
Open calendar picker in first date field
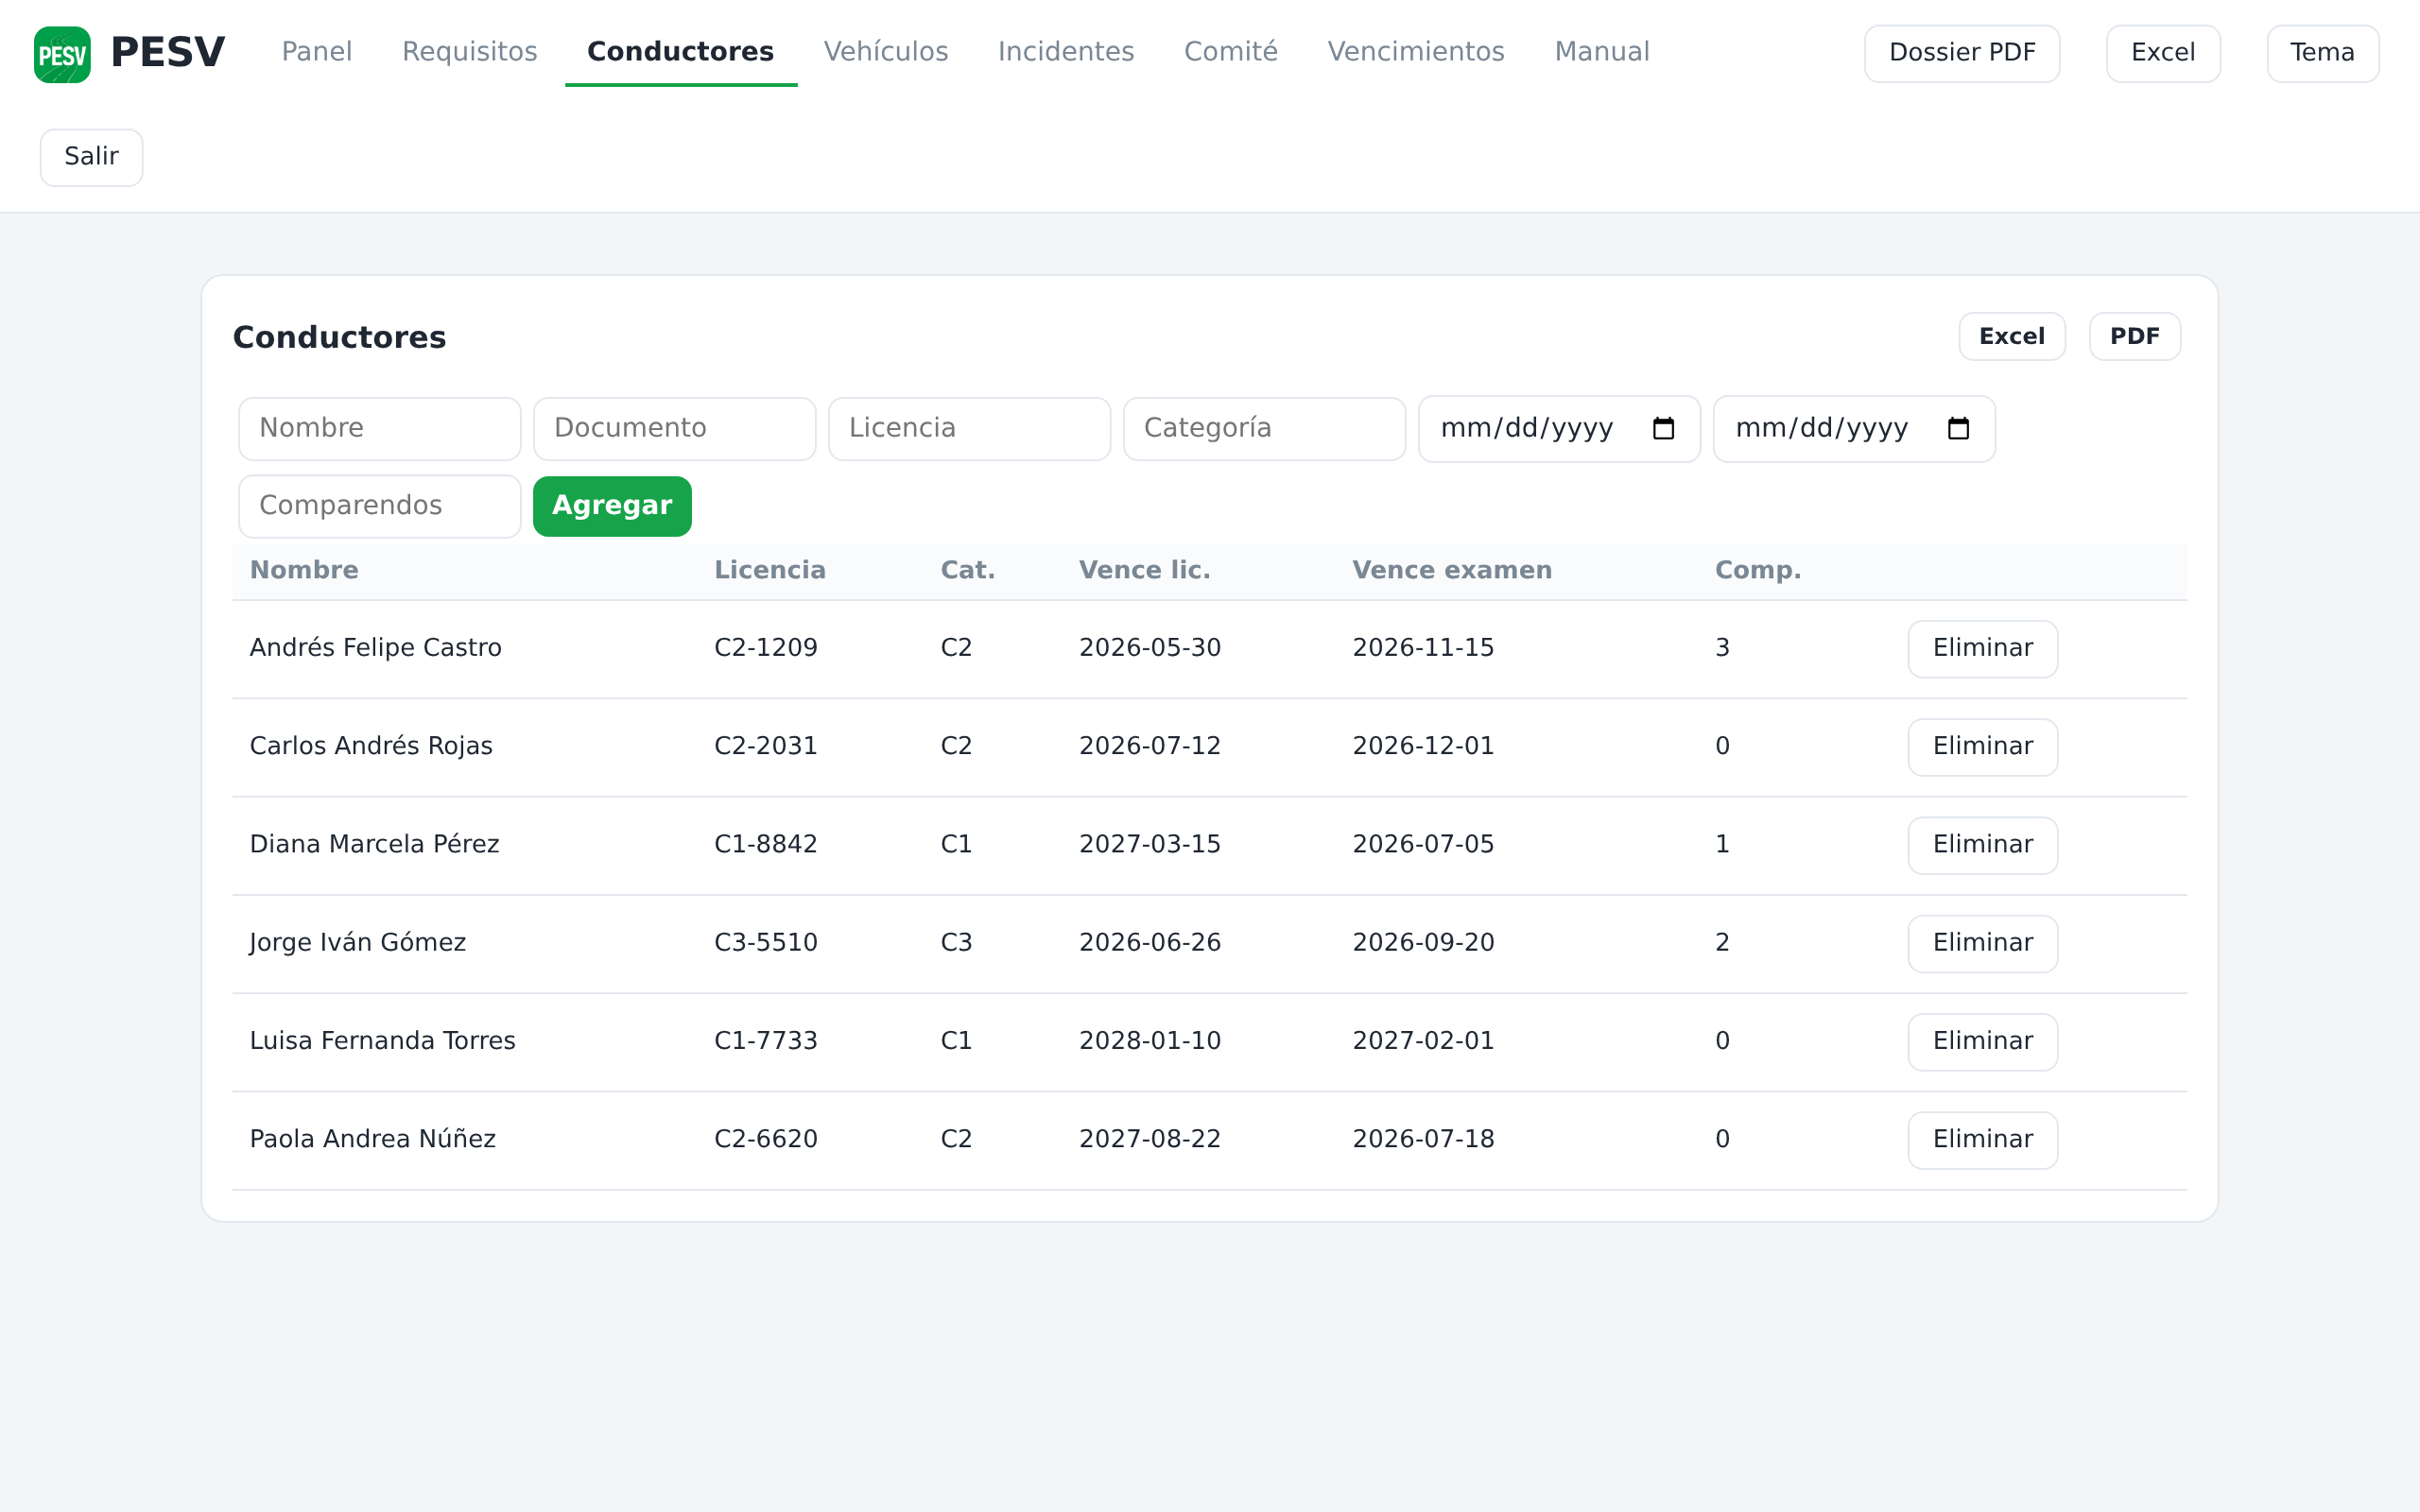point(1663,429)
